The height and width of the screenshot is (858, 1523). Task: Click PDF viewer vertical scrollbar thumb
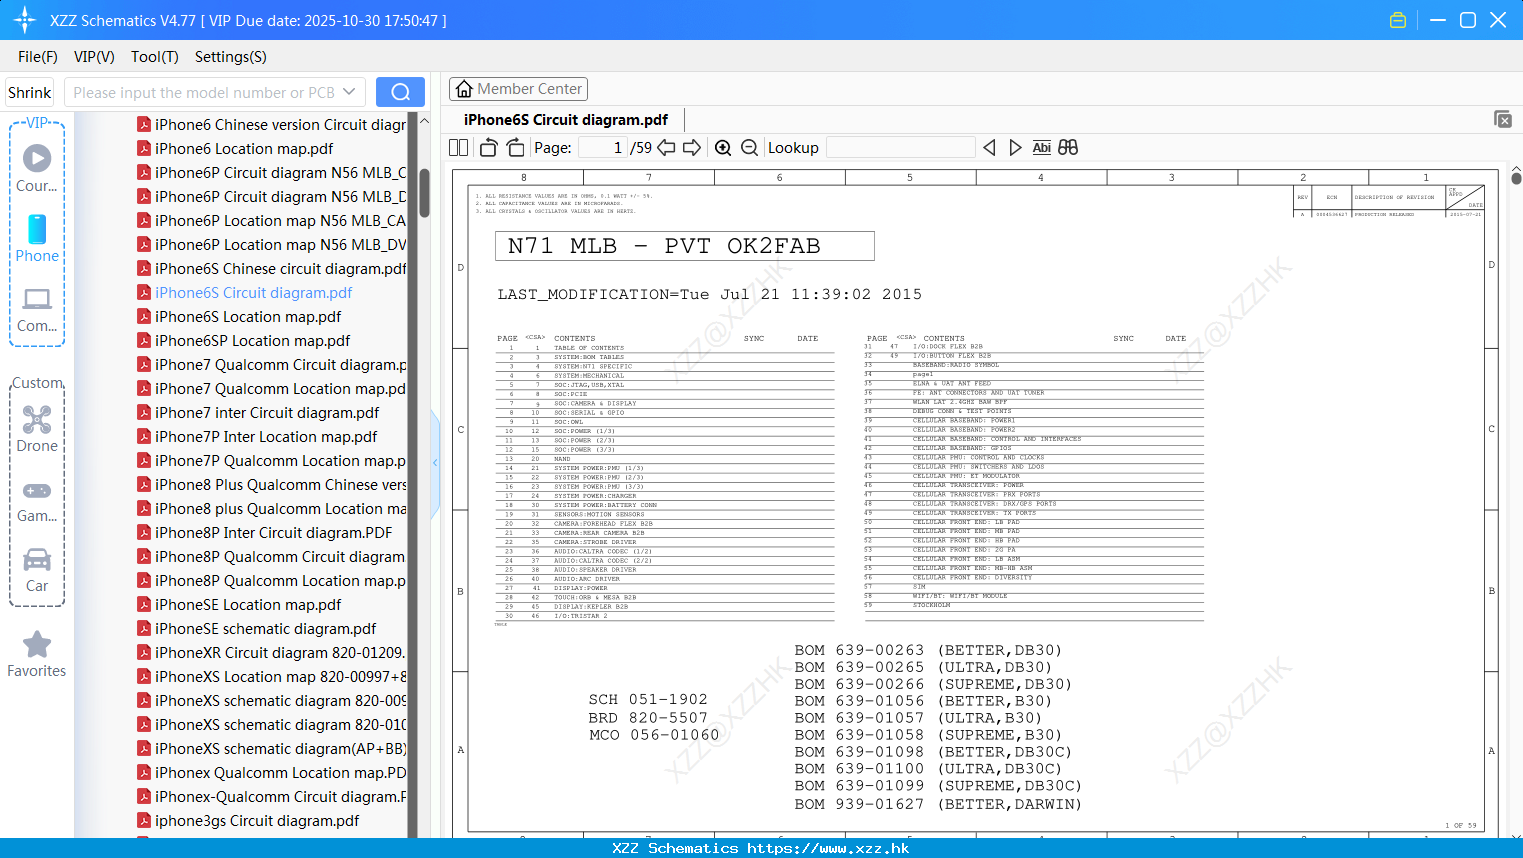click(1516, 179)
